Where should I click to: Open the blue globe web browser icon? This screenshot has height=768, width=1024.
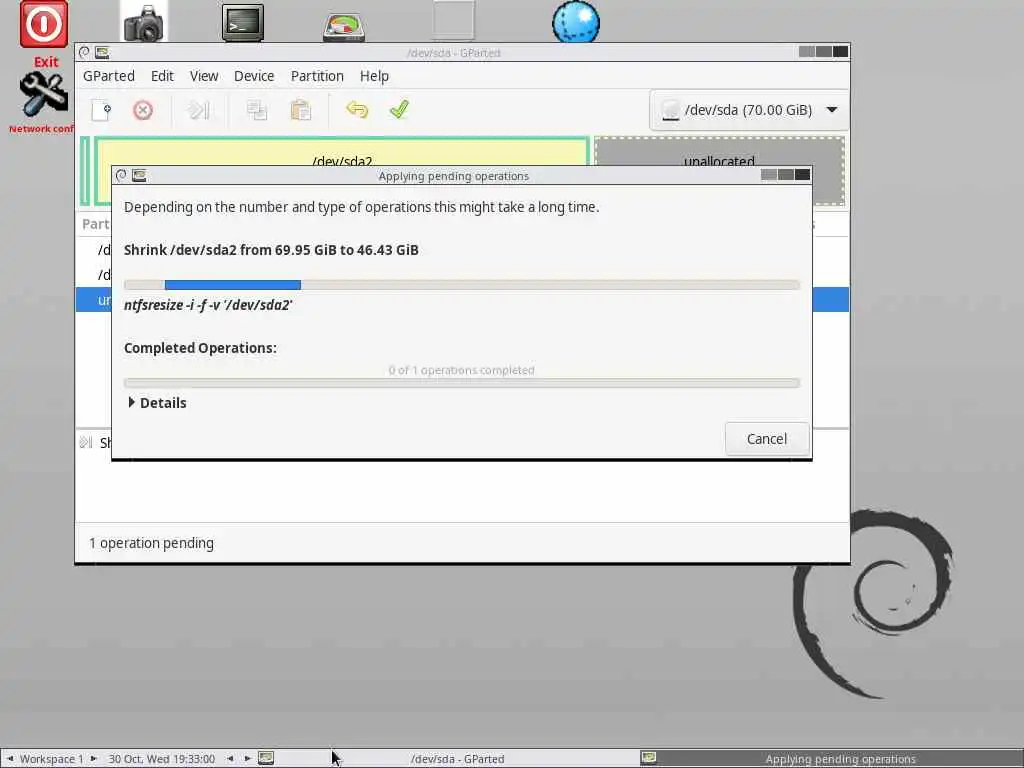point(576,23)
